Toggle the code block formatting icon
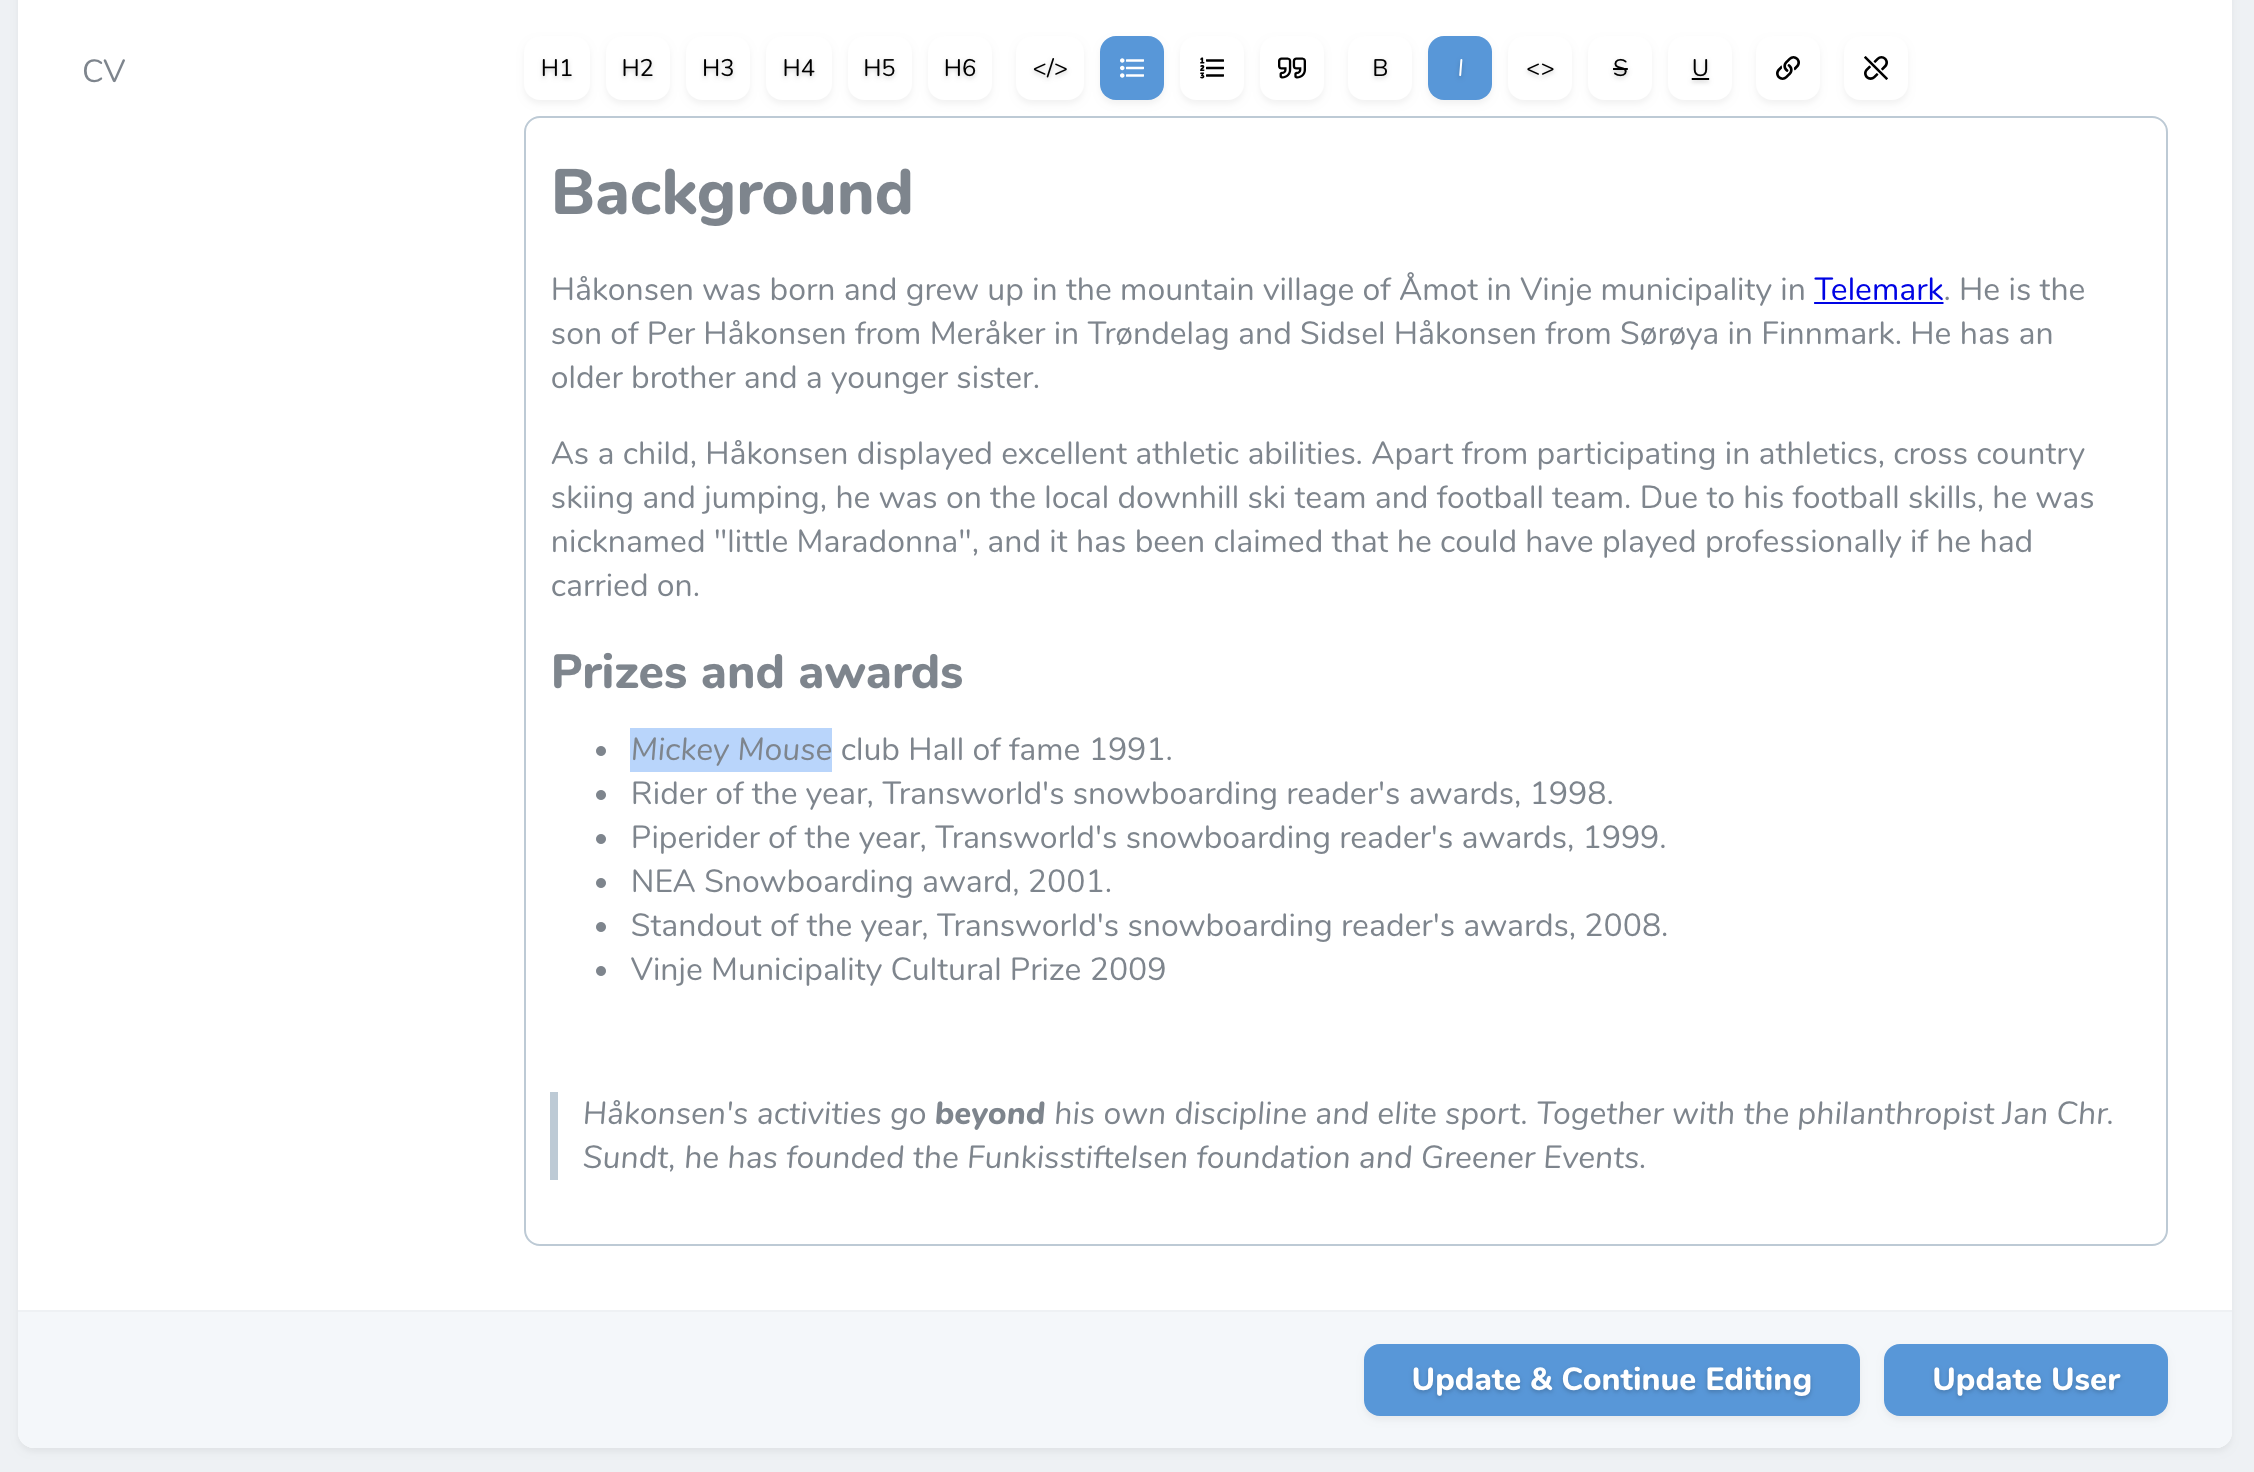2254x1472 pixels. point(1050,69)
